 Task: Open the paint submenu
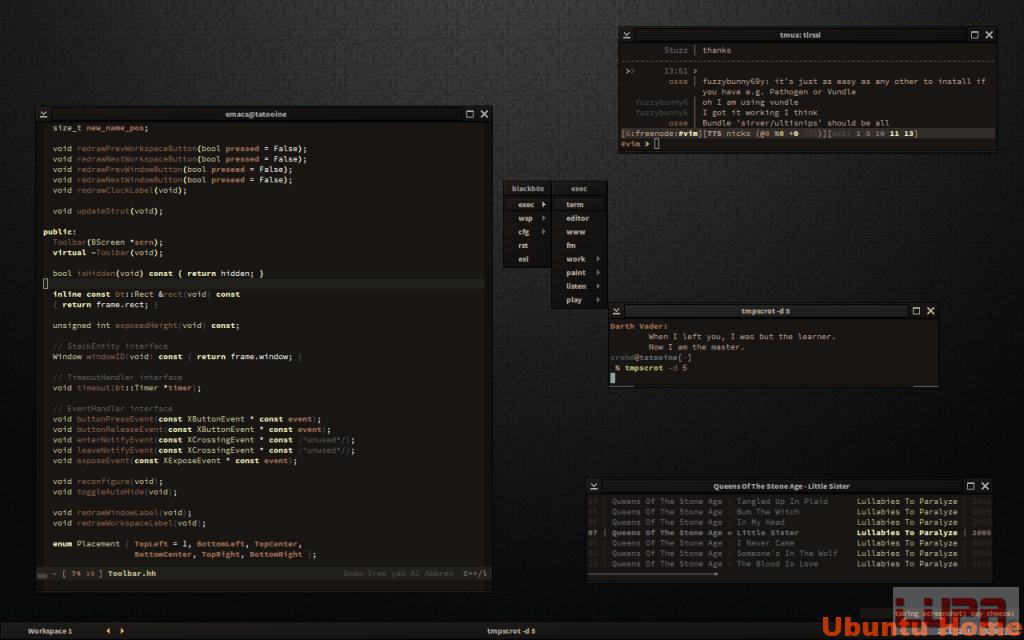click(x=577, y=272)
